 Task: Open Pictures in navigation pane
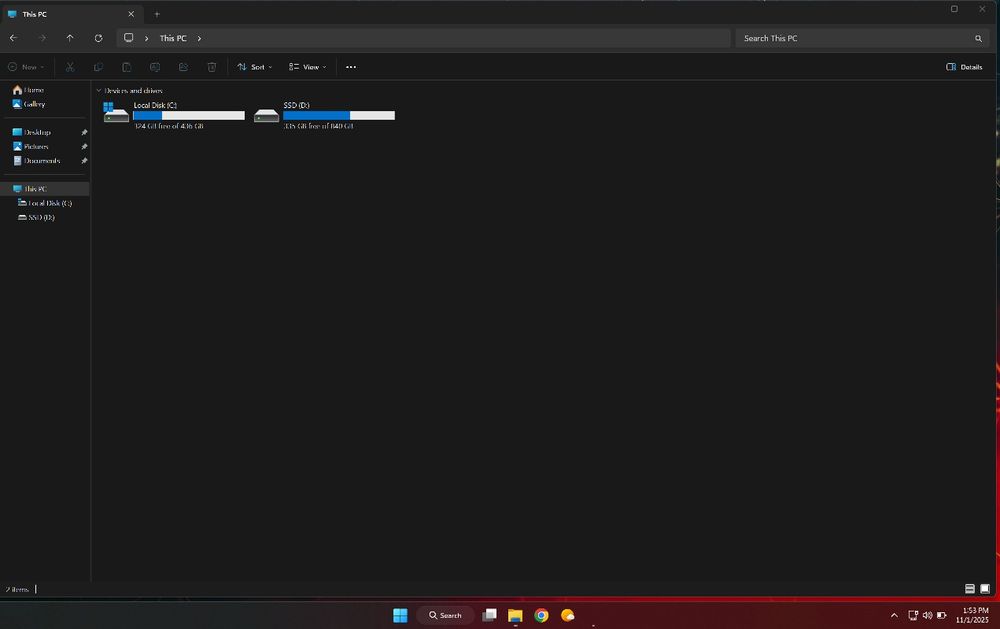(x=31, y=147)
